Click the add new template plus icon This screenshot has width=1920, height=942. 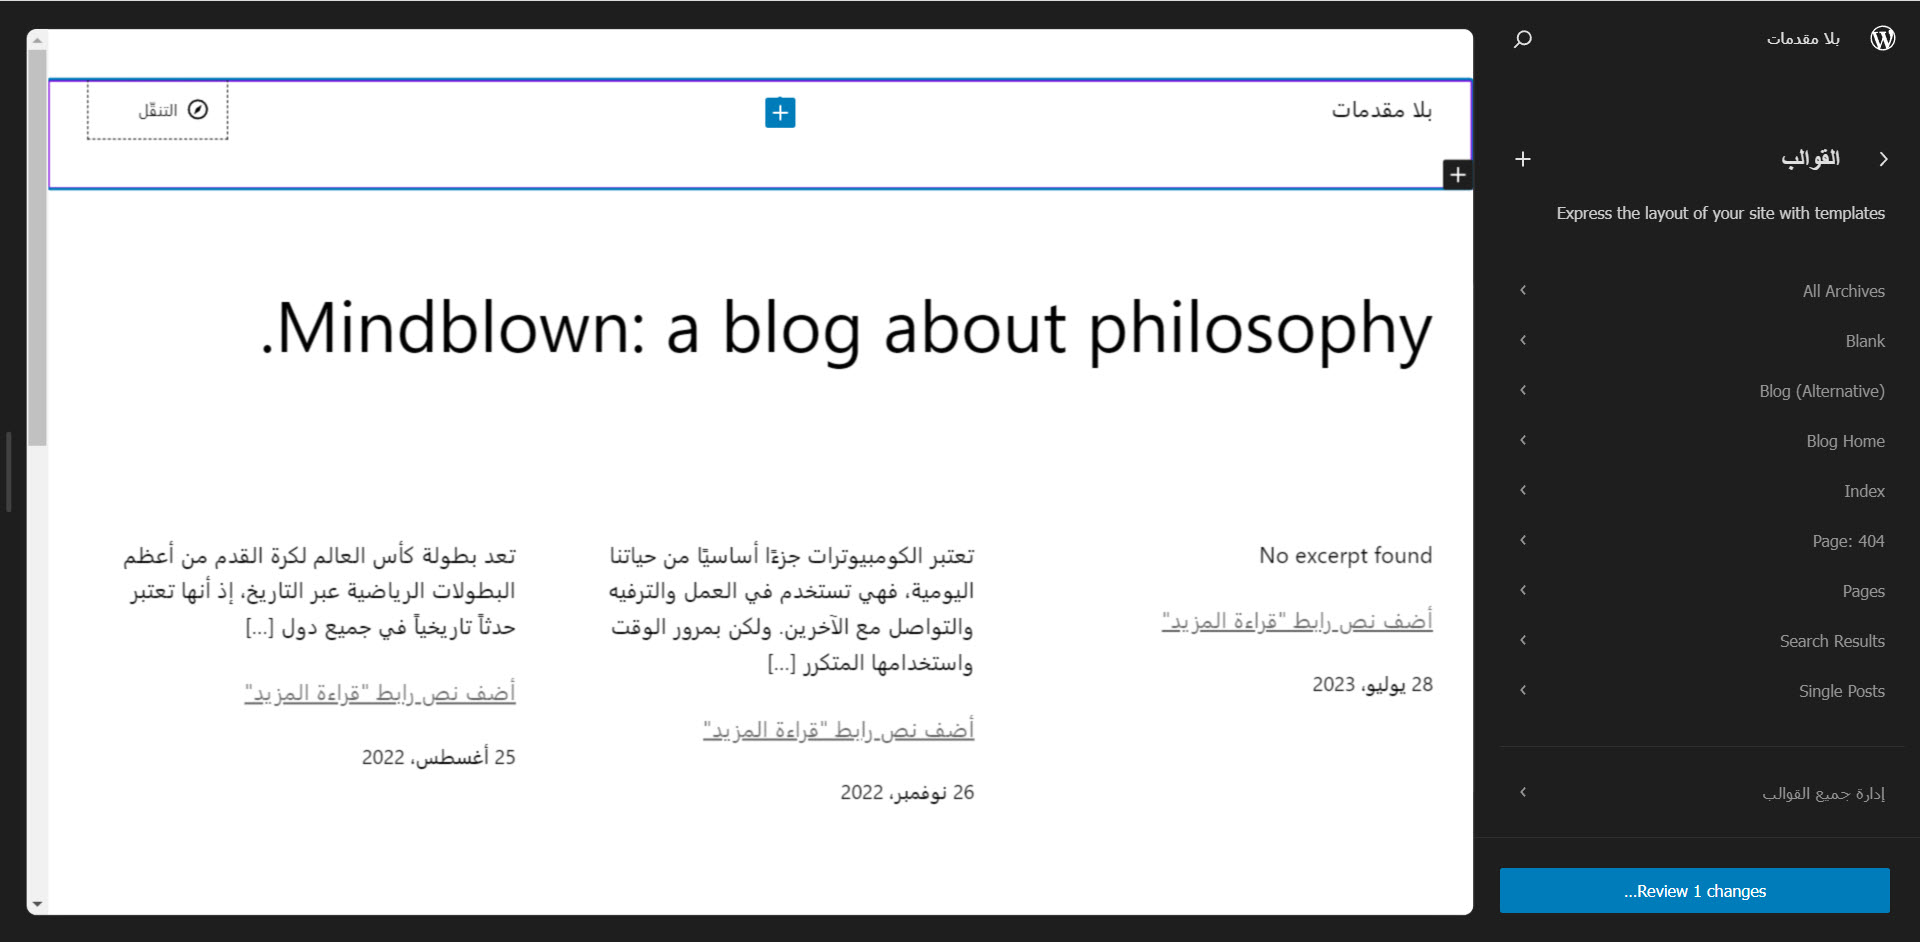pyautogui.click(x=1522, y=159)
